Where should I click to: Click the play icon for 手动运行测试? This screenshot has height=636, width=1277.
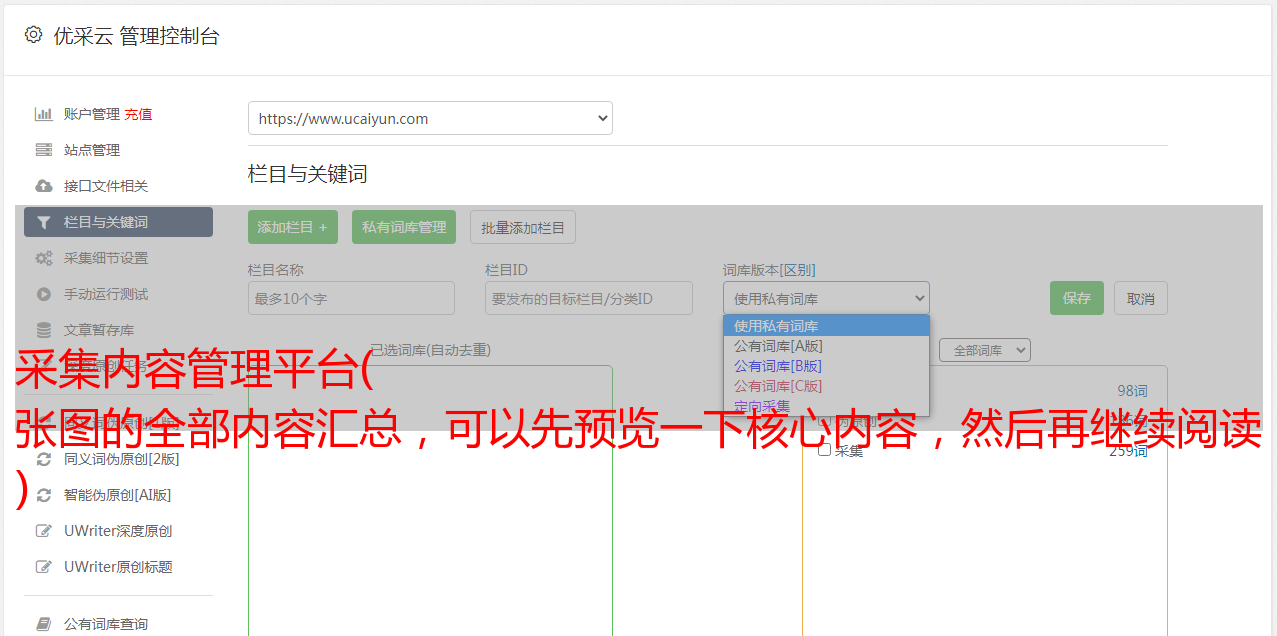(44, 294)
